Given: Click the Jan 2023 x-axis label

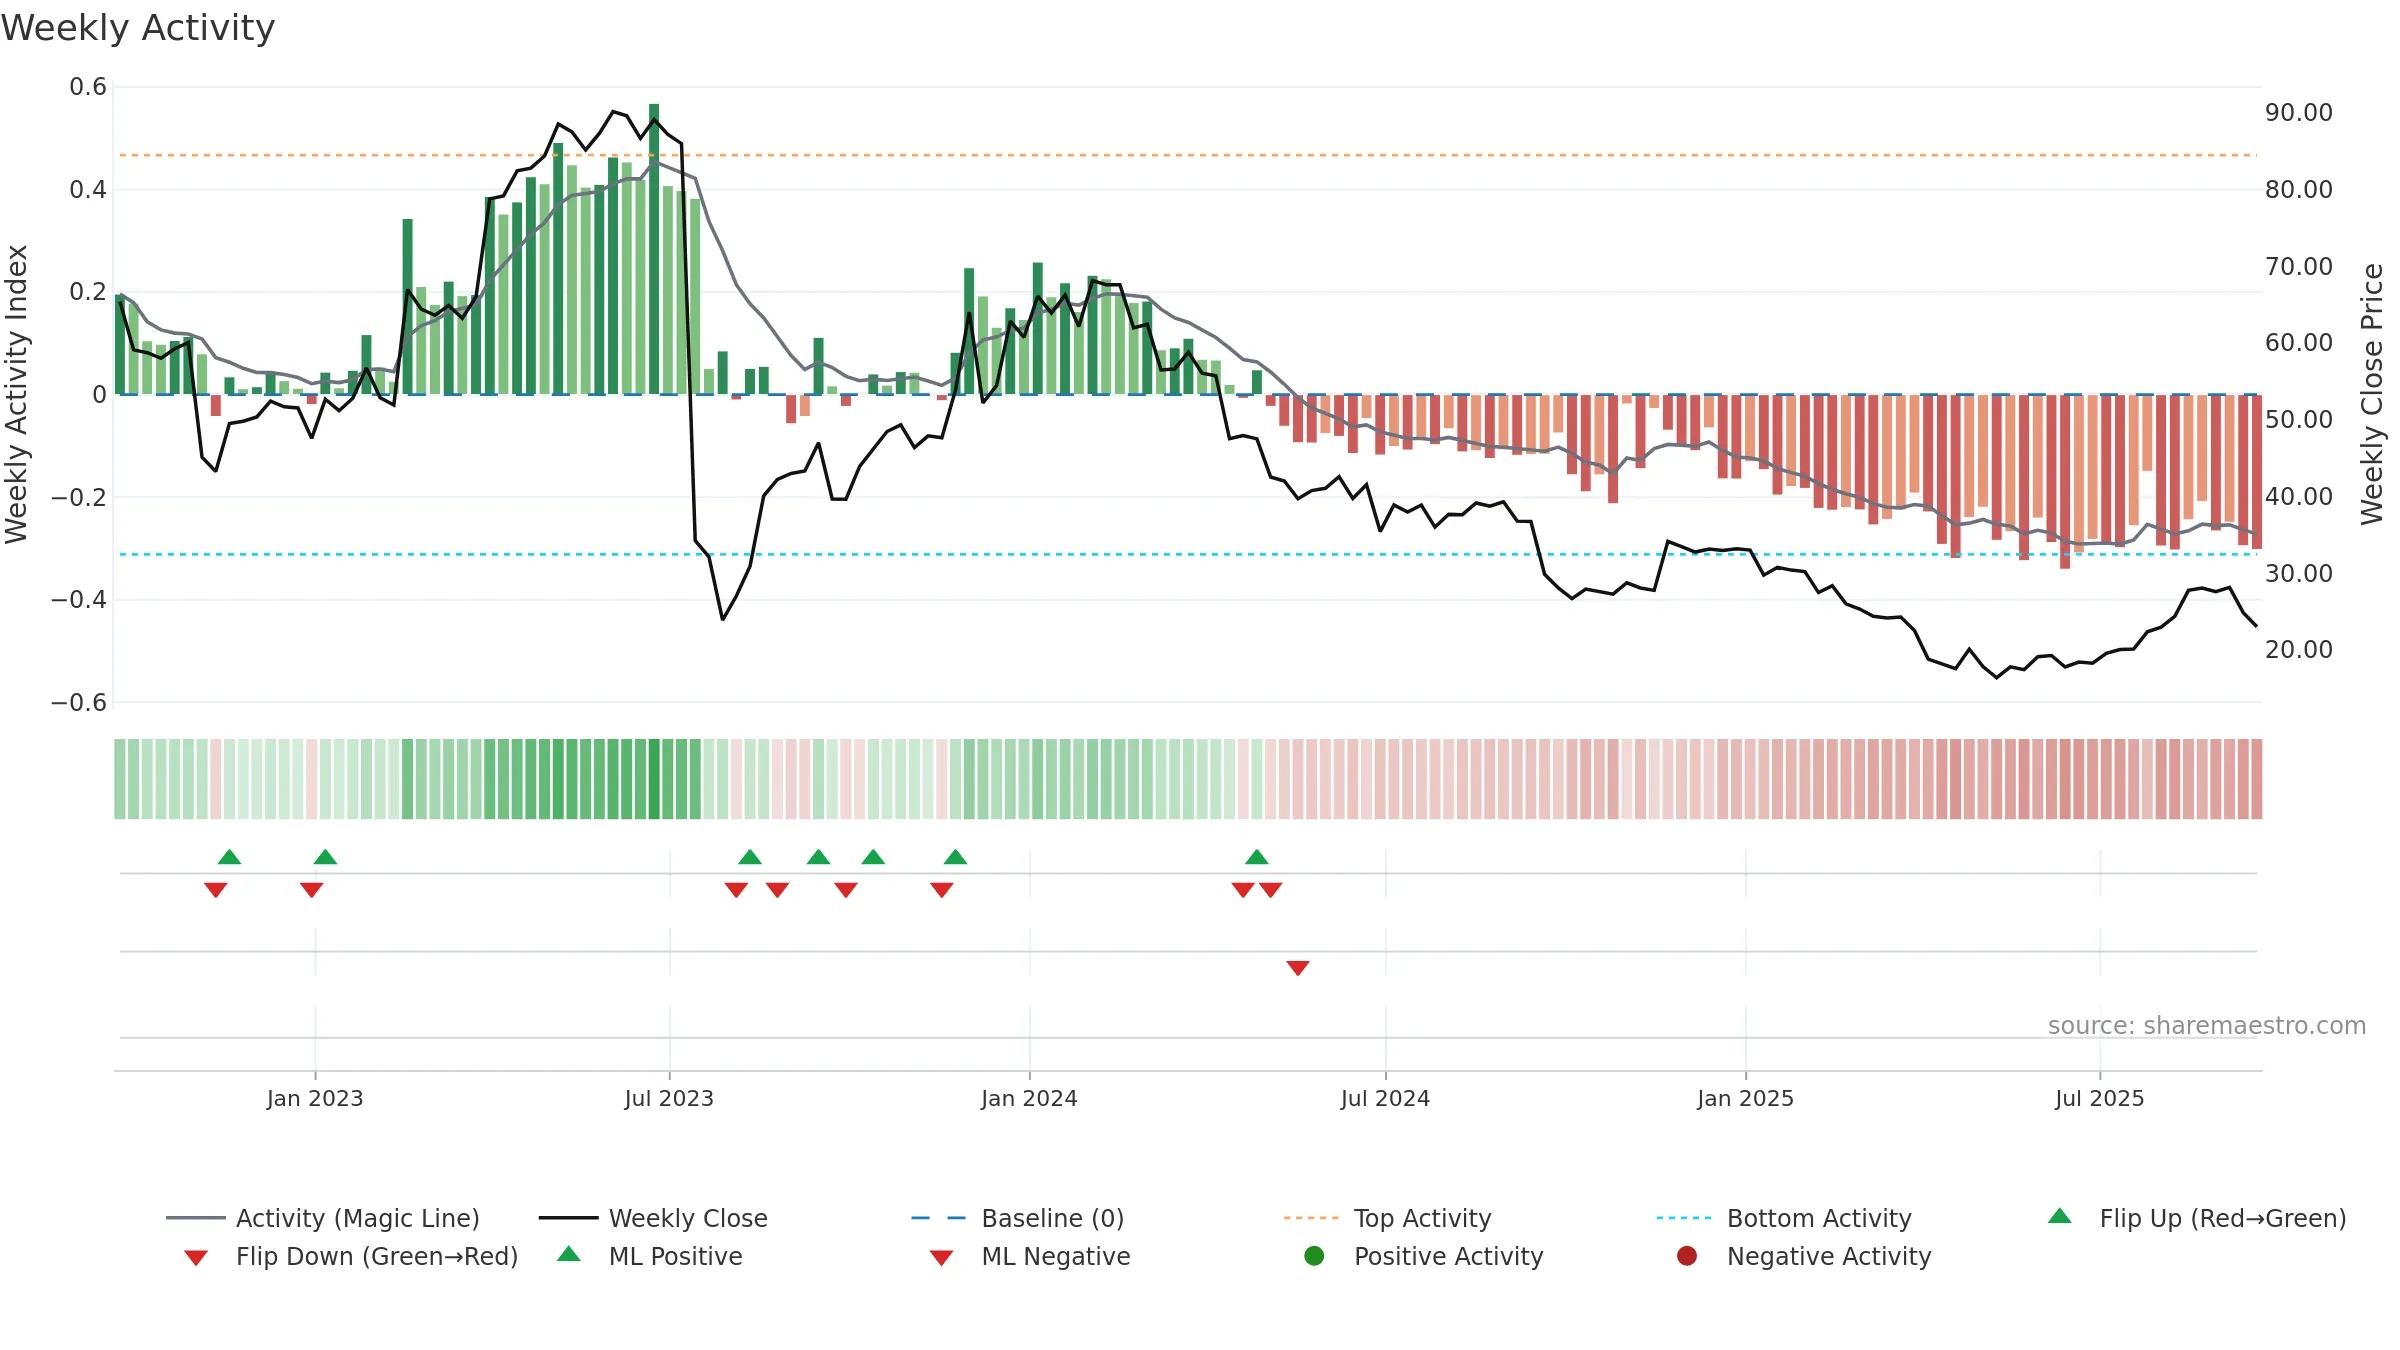Looking at the screenshot, I should point(315,1099).
